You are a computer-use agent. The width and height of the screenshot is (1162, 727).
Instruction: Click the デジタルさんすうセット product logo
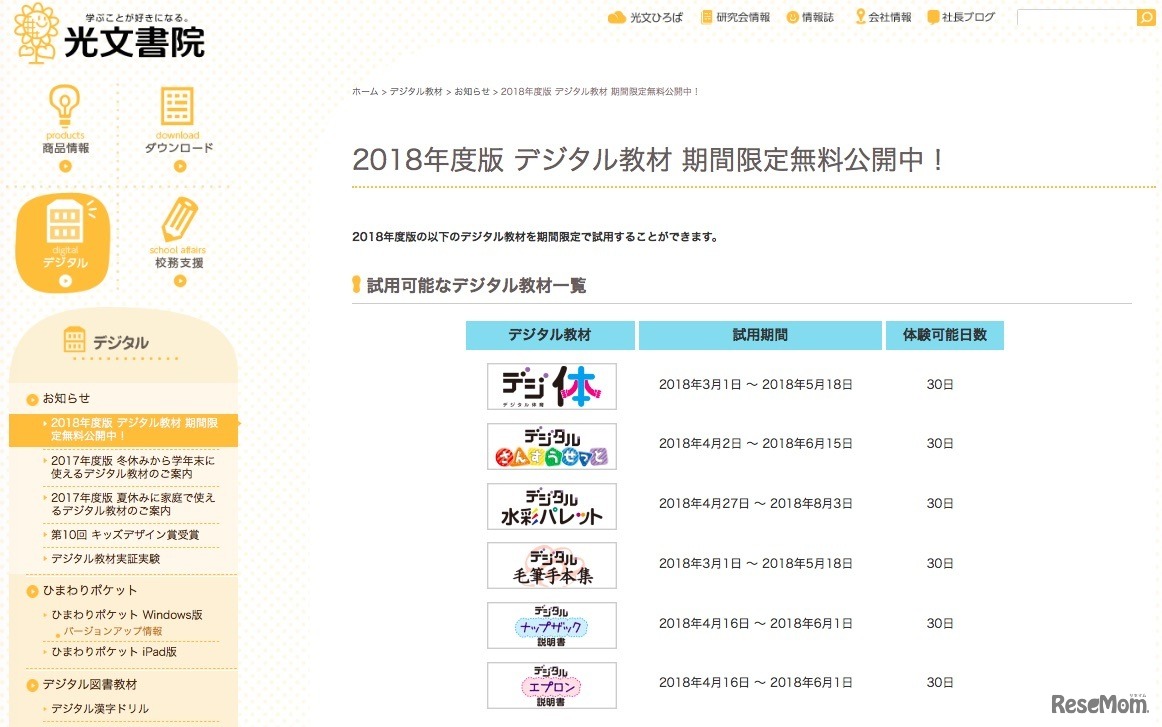tap(551, 446)
